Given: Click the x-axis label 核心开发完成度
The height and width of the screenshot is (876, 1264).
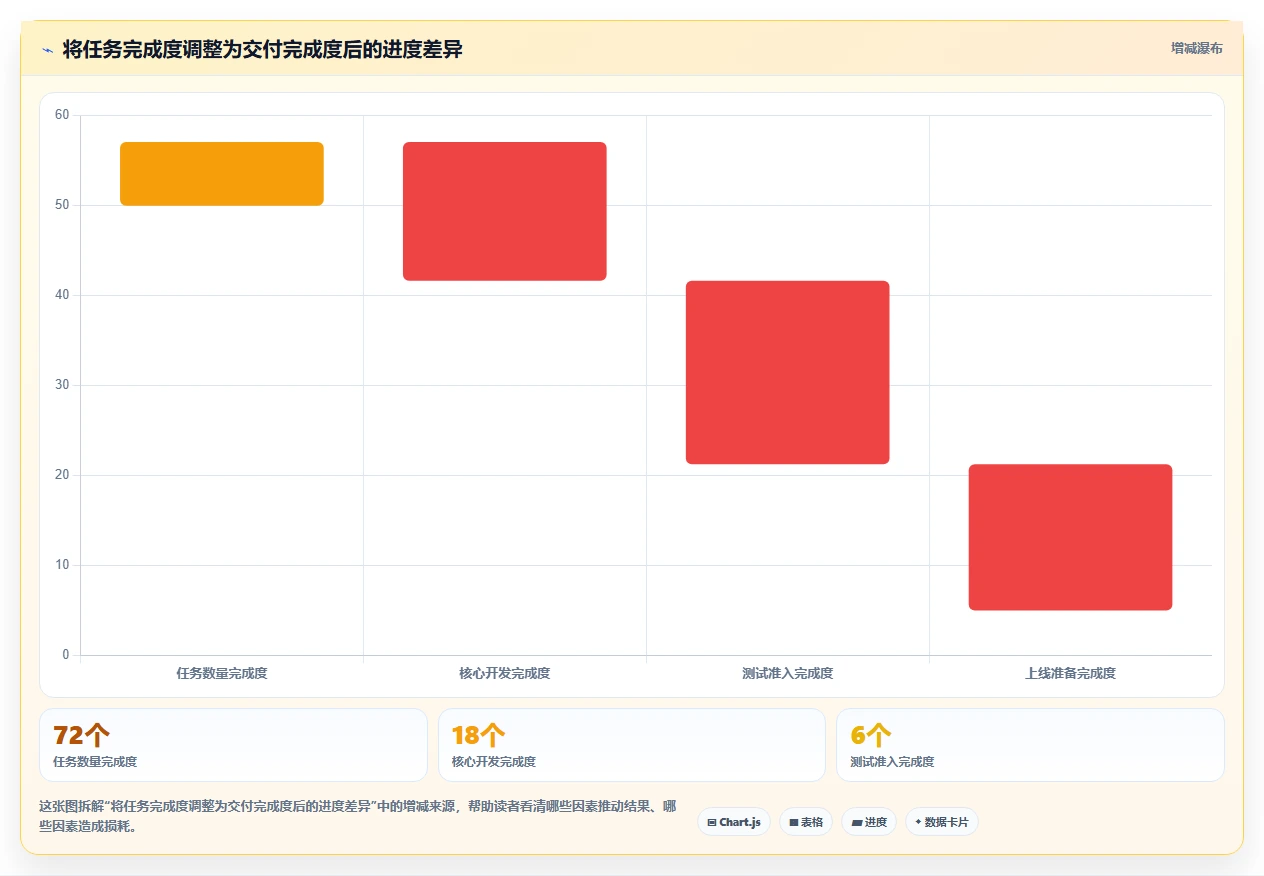Looking at the screenshot, I should (505, 674).
